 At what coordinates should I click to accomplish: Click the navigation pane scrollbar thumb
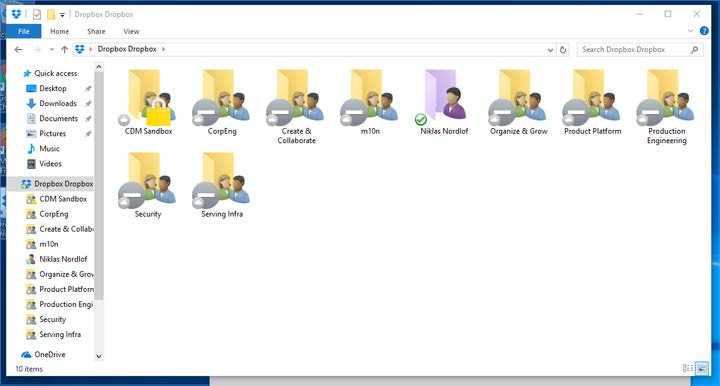point(99,186)
